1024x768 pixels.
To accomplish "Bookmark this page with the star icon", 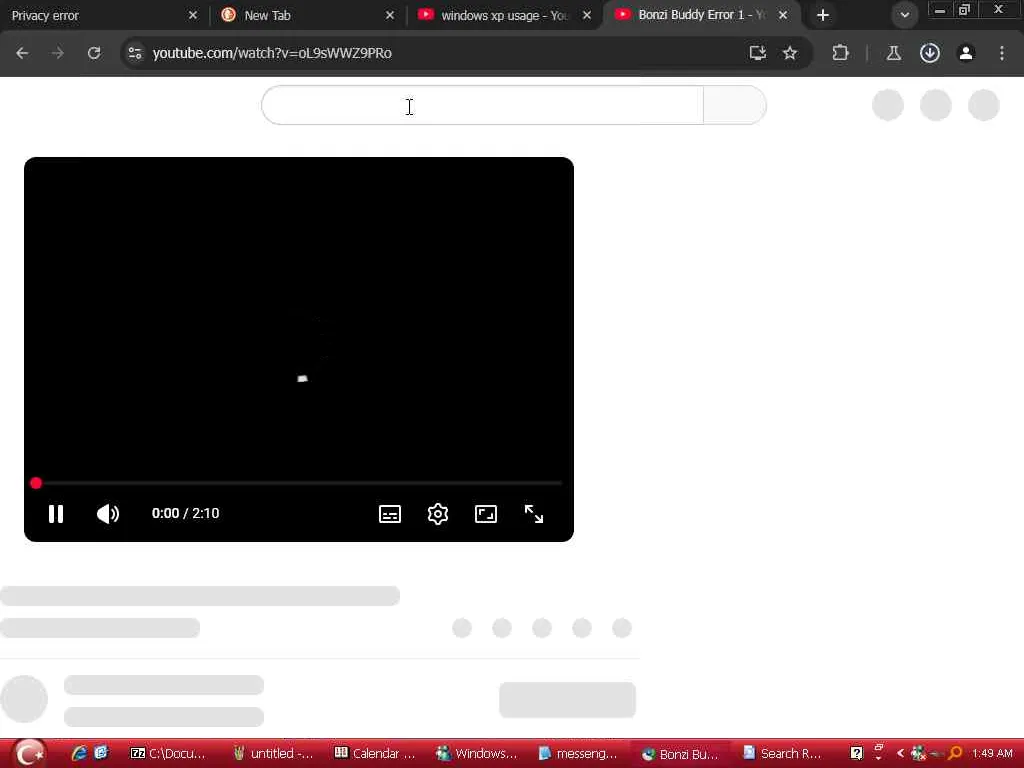I will click(x=790, y=53).
